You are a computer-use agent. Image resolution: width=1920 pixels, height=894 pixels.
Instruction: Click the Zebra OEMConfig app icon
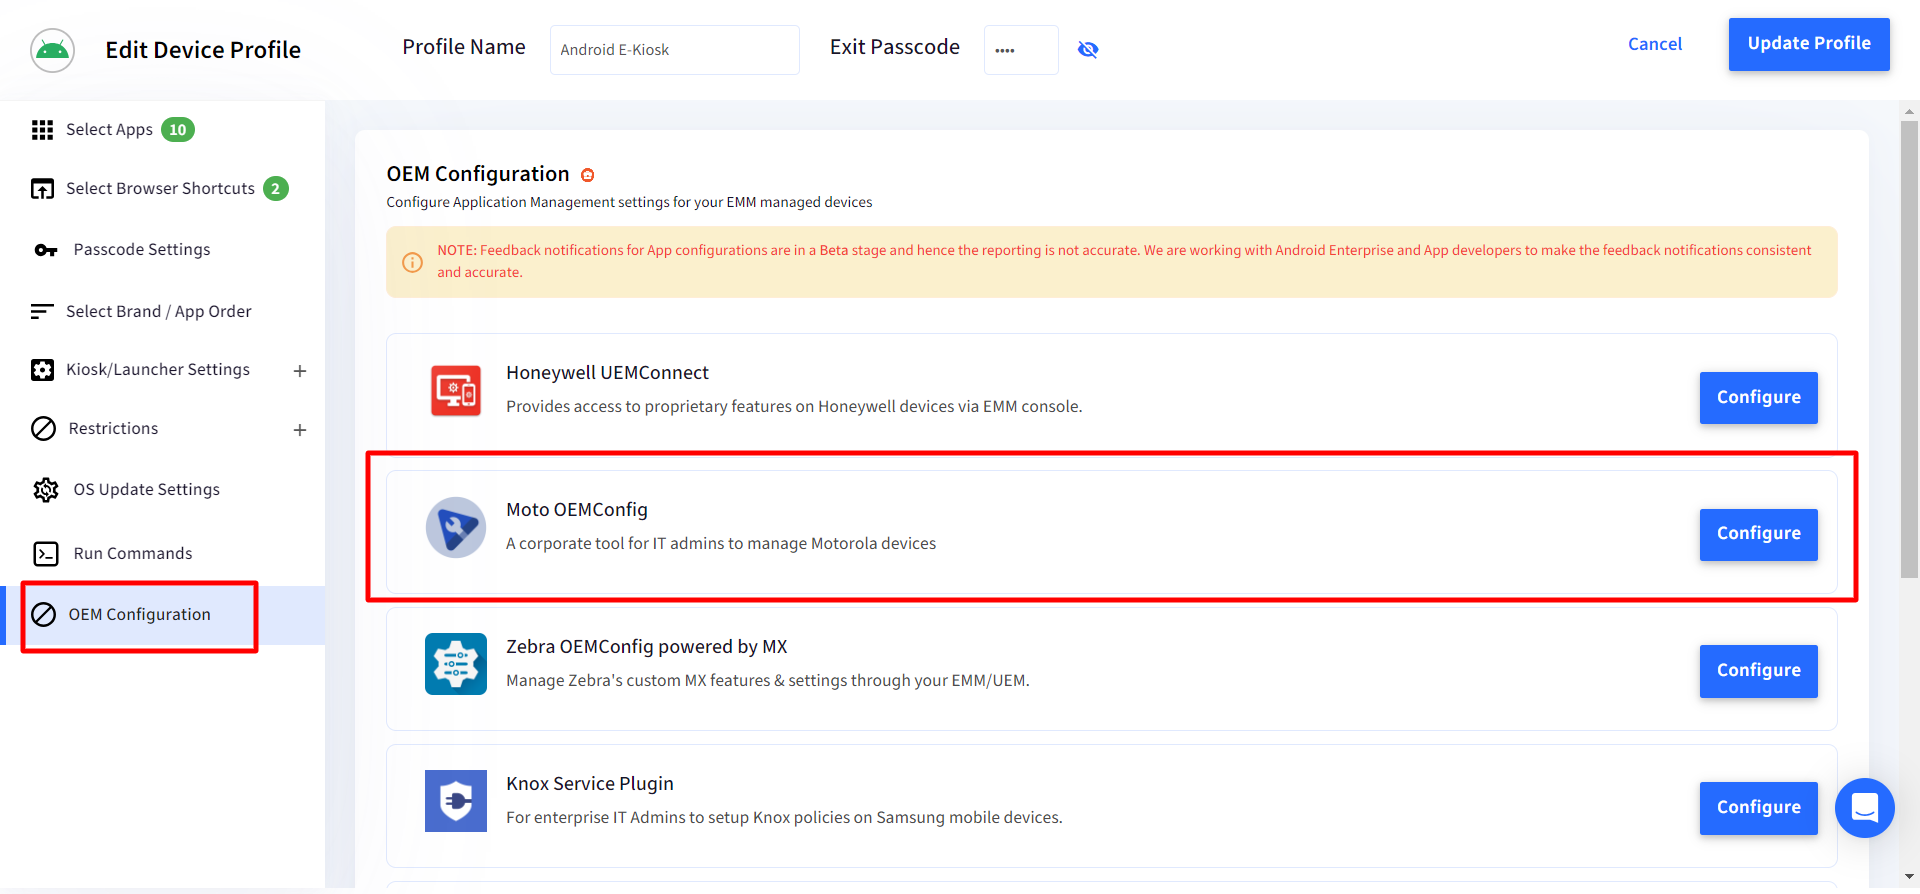(456, 664)
